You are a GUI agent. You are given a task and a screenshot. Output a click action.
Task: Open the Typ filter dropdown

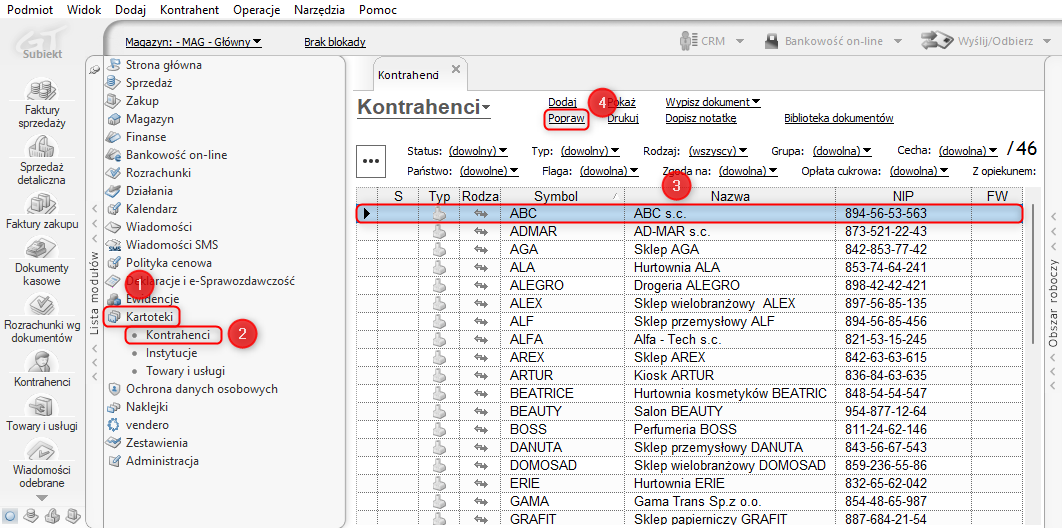click(591, 150)
